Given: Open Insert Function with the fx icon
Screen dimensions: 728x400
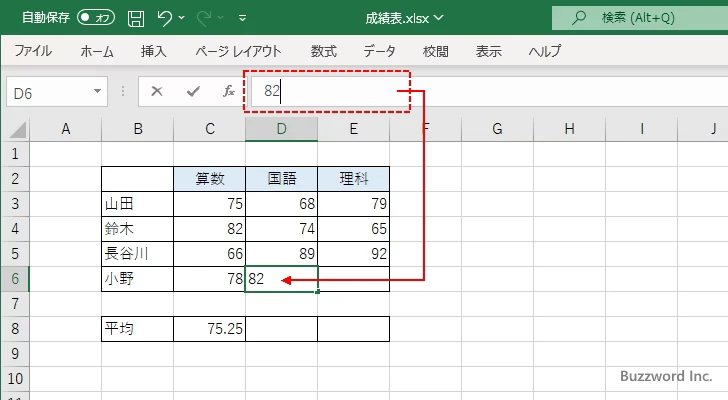Looking at the screenshot, I should click(228, 91).
